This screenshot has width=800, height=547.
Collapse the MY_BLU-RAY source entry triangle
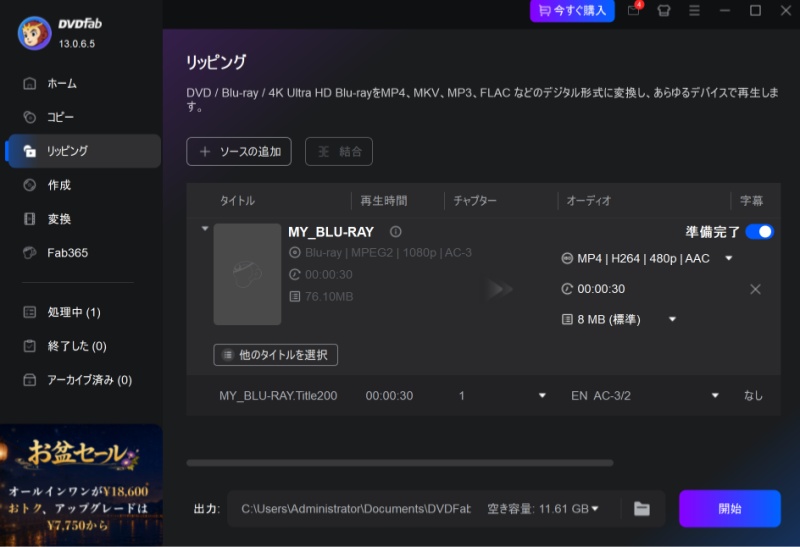(205, 229)
